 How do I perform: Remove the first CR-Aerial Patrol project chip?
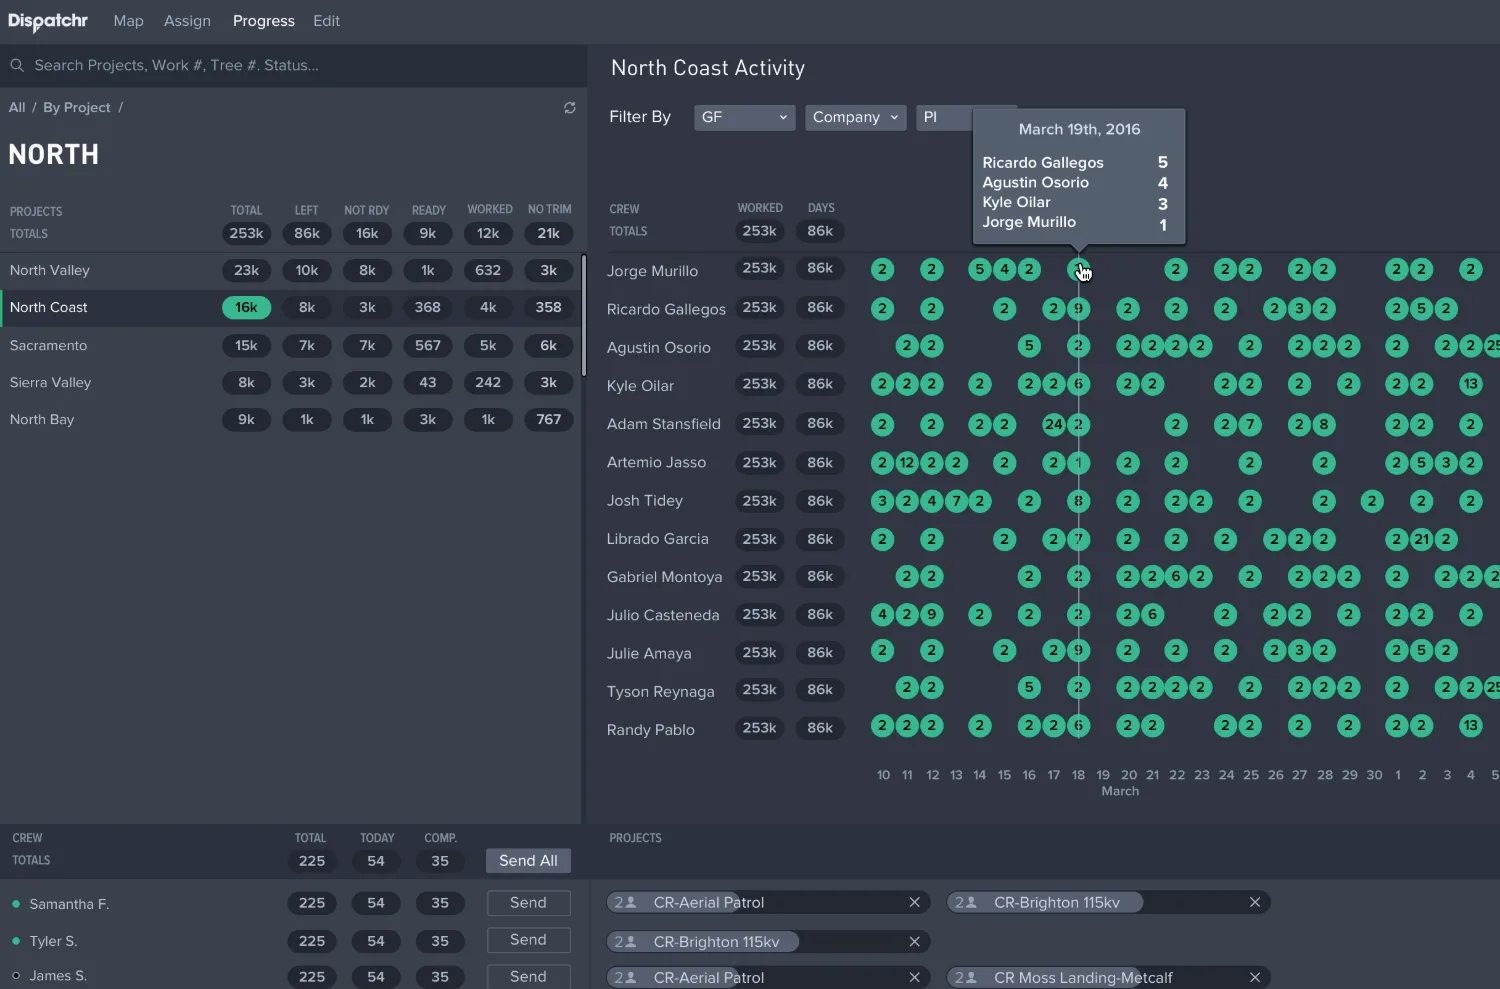pos(914,902)
